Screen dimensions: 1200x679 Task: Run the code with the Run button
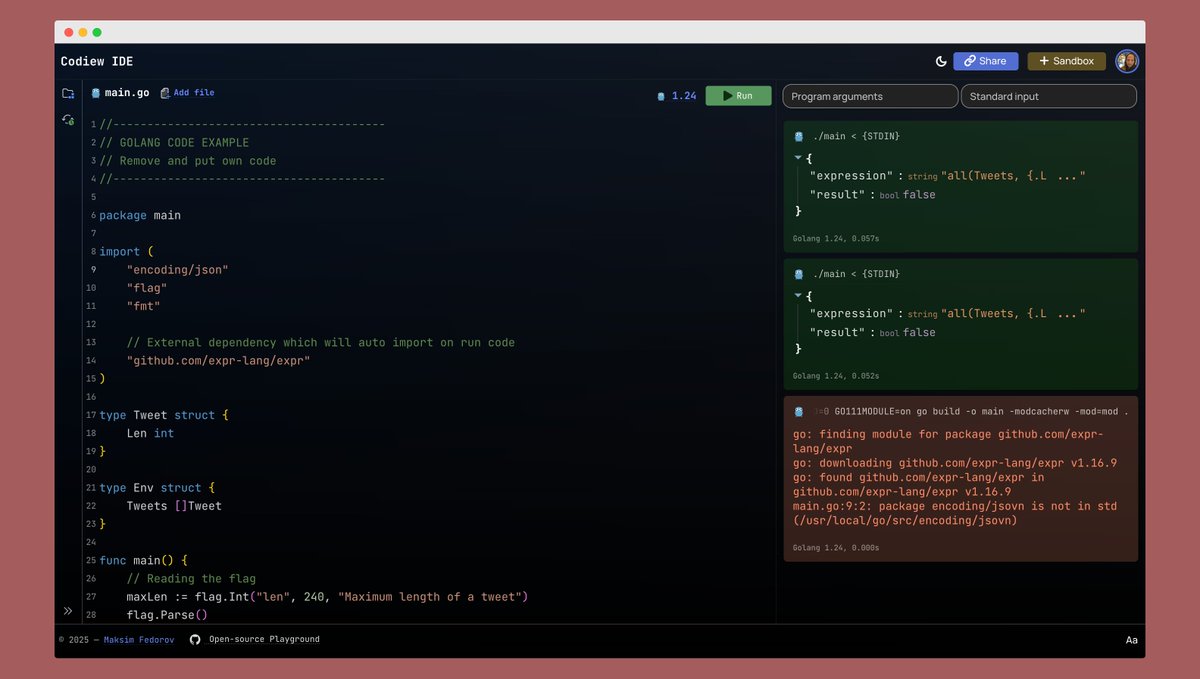738,96
